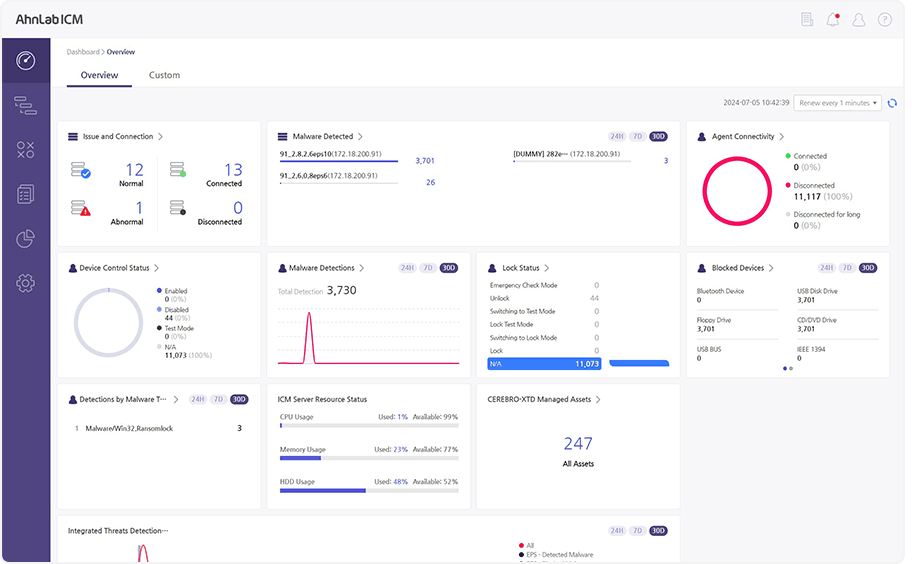Switch to the Custom tab
The image size is (912, 564).
tap(165, 75)
